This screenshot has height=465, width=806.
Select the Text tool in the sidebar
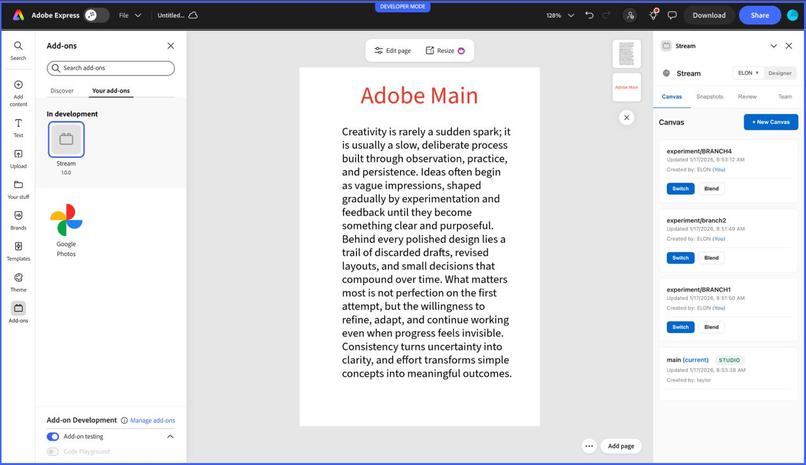[x=18, y=127]
